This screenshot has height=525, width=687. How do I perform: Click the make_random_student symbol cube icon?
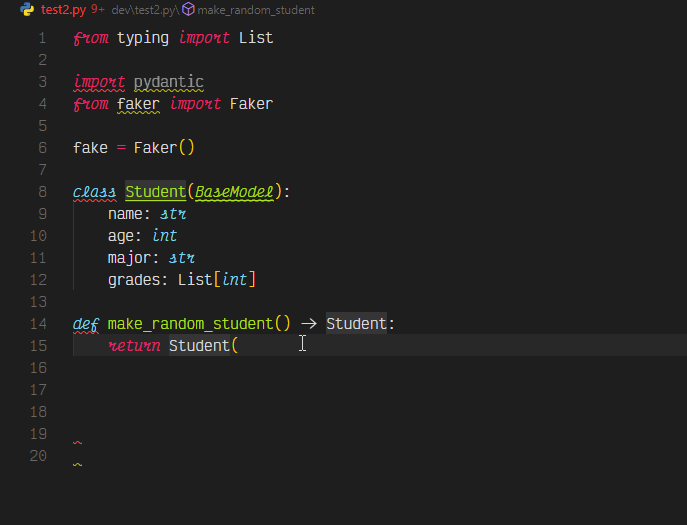tap(188, 9)
